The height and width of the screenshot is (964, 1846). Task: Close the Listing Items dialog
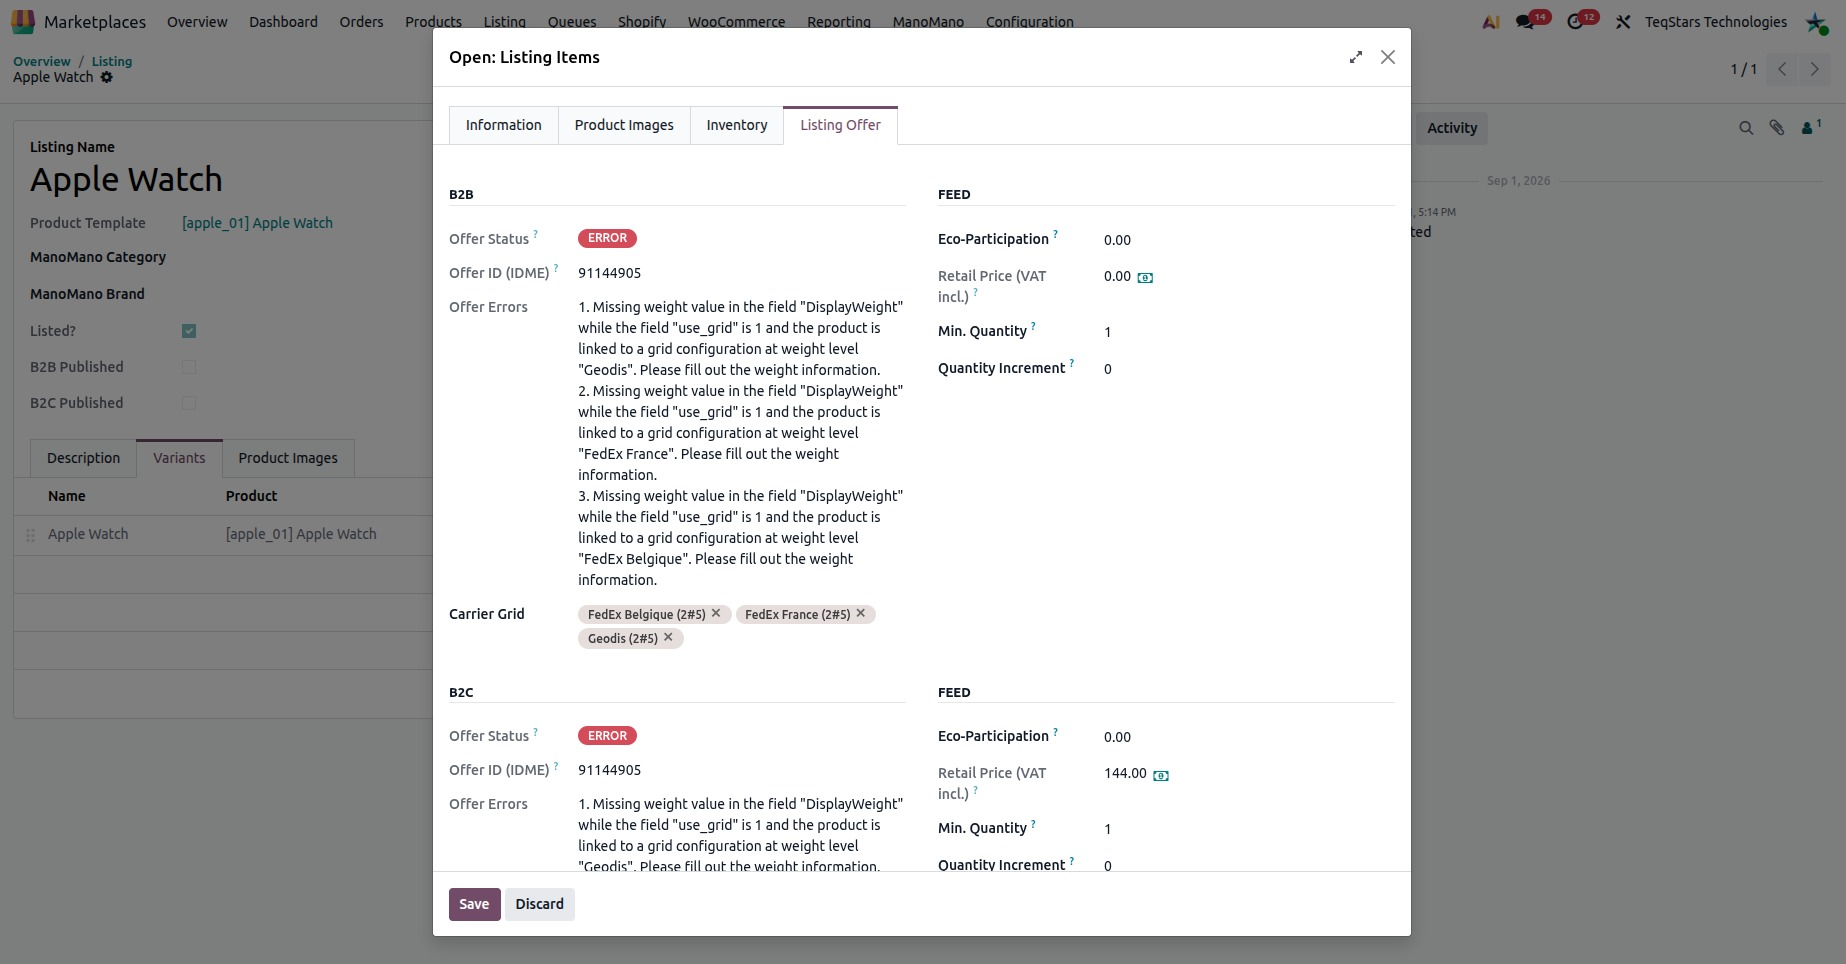1388,57
